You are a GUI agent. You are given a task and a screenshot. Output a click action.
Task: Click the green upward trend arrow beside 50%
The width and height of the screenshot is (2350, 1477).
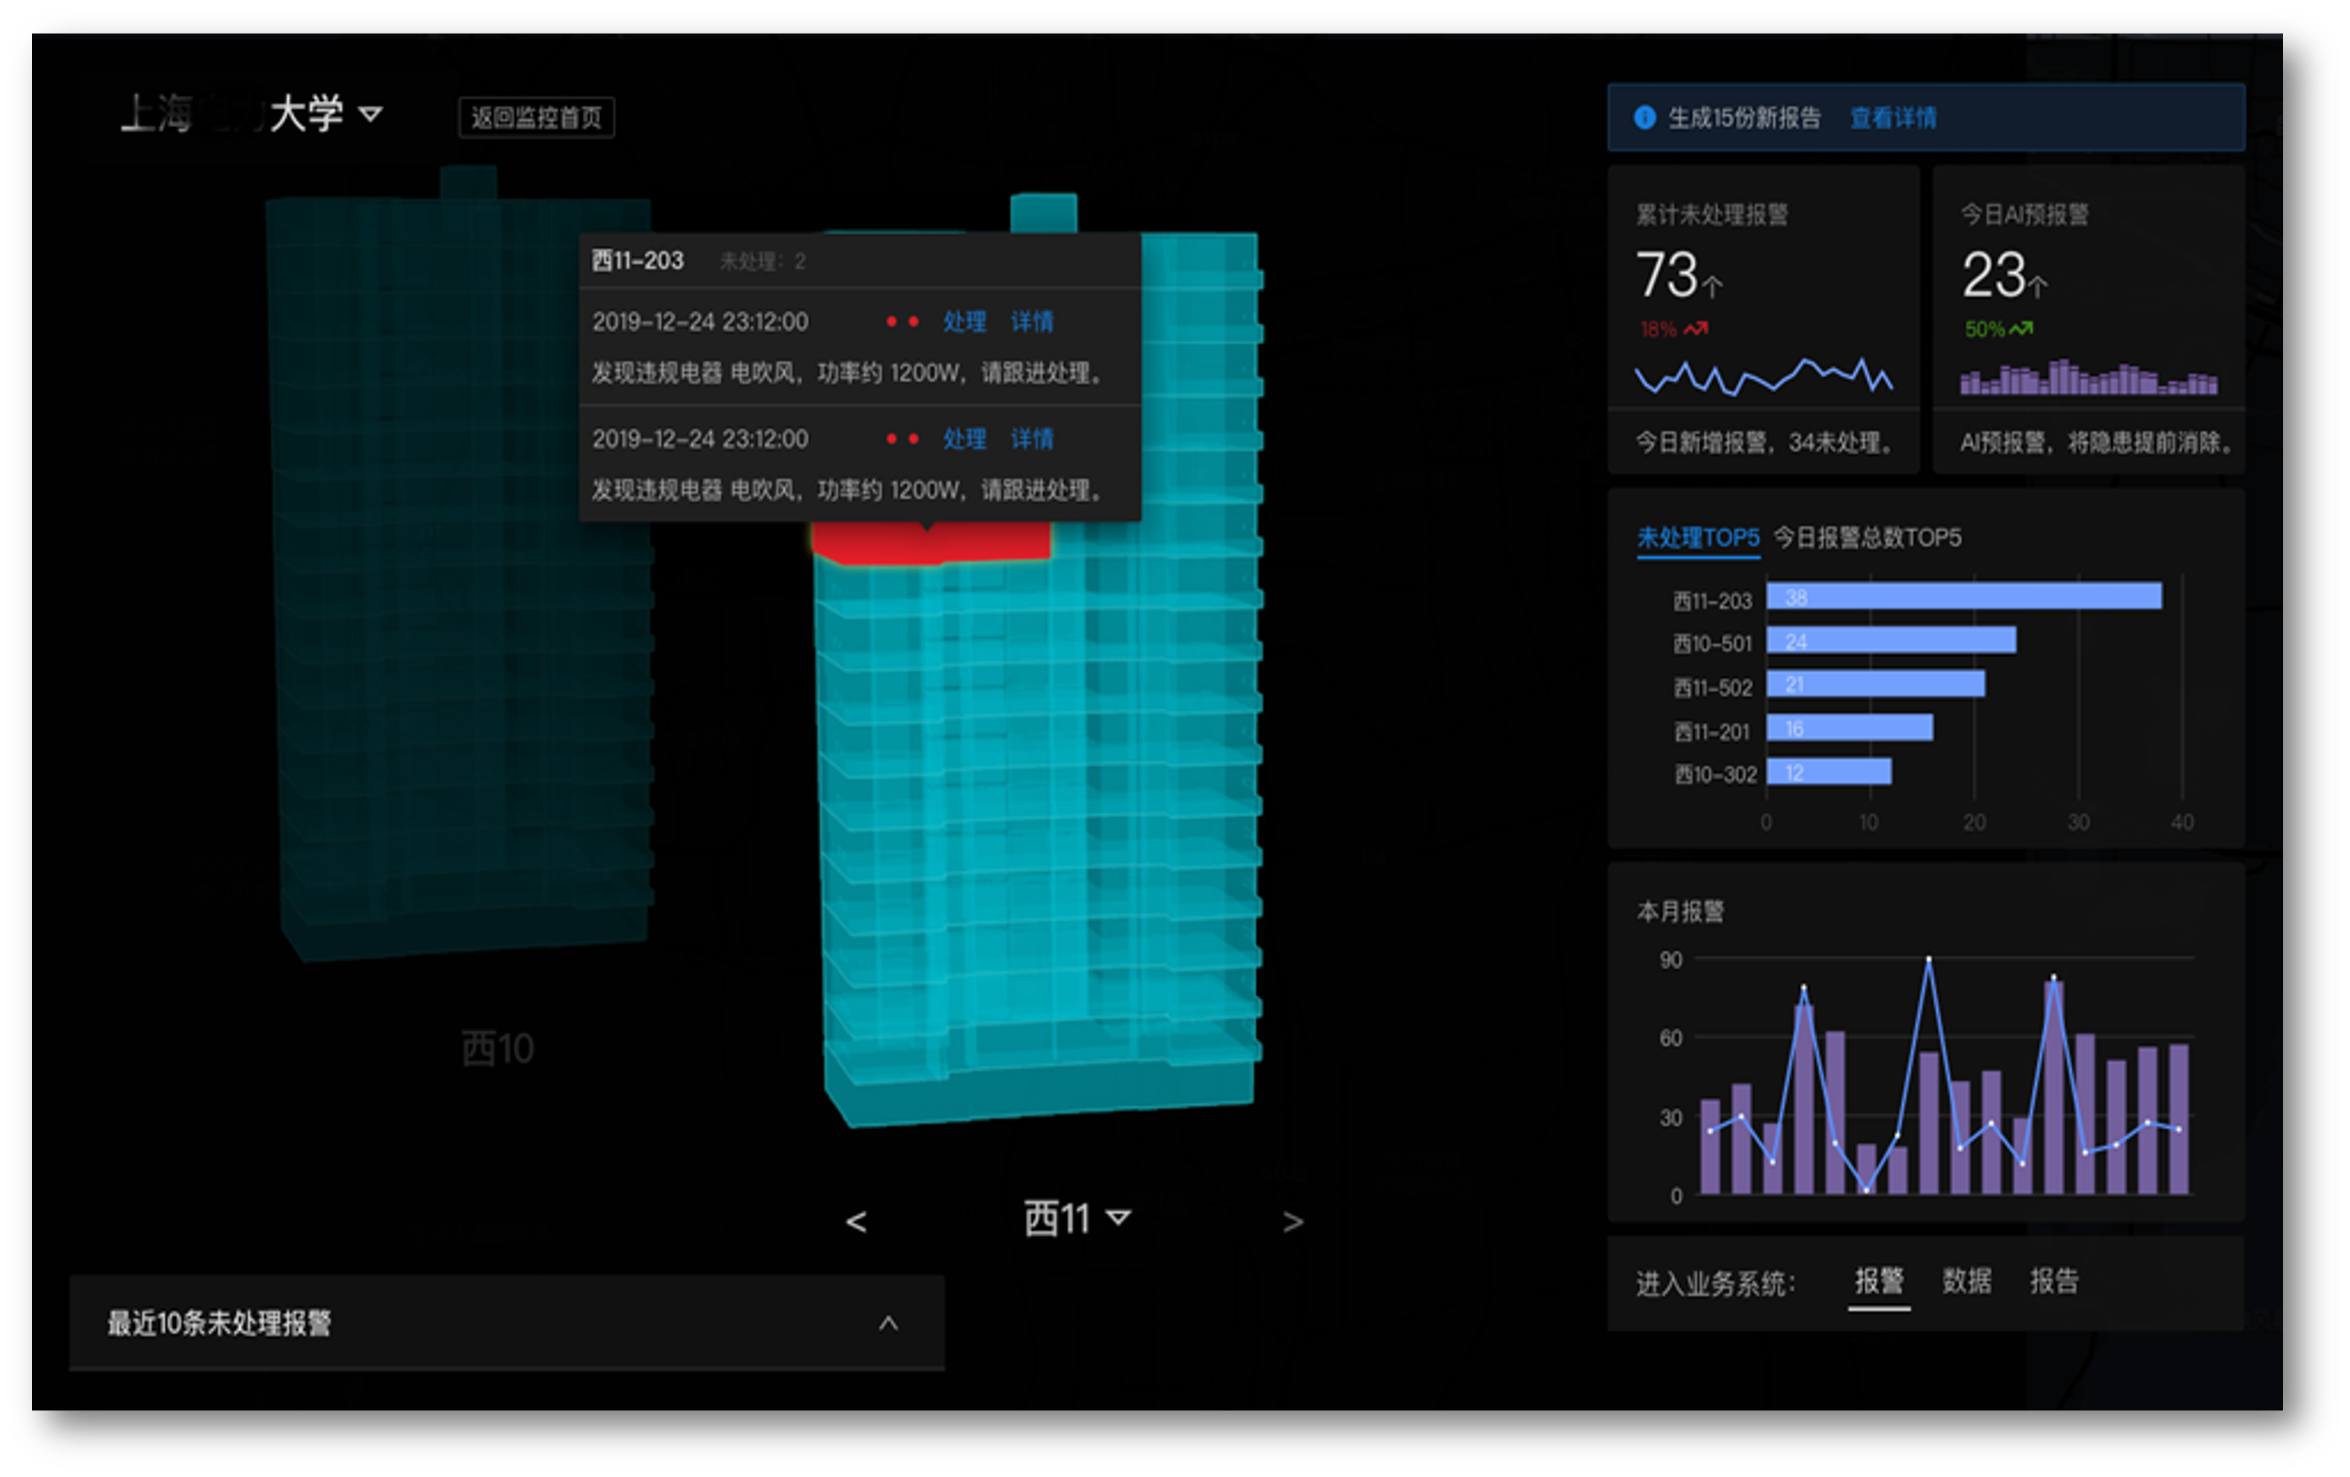2021,328
